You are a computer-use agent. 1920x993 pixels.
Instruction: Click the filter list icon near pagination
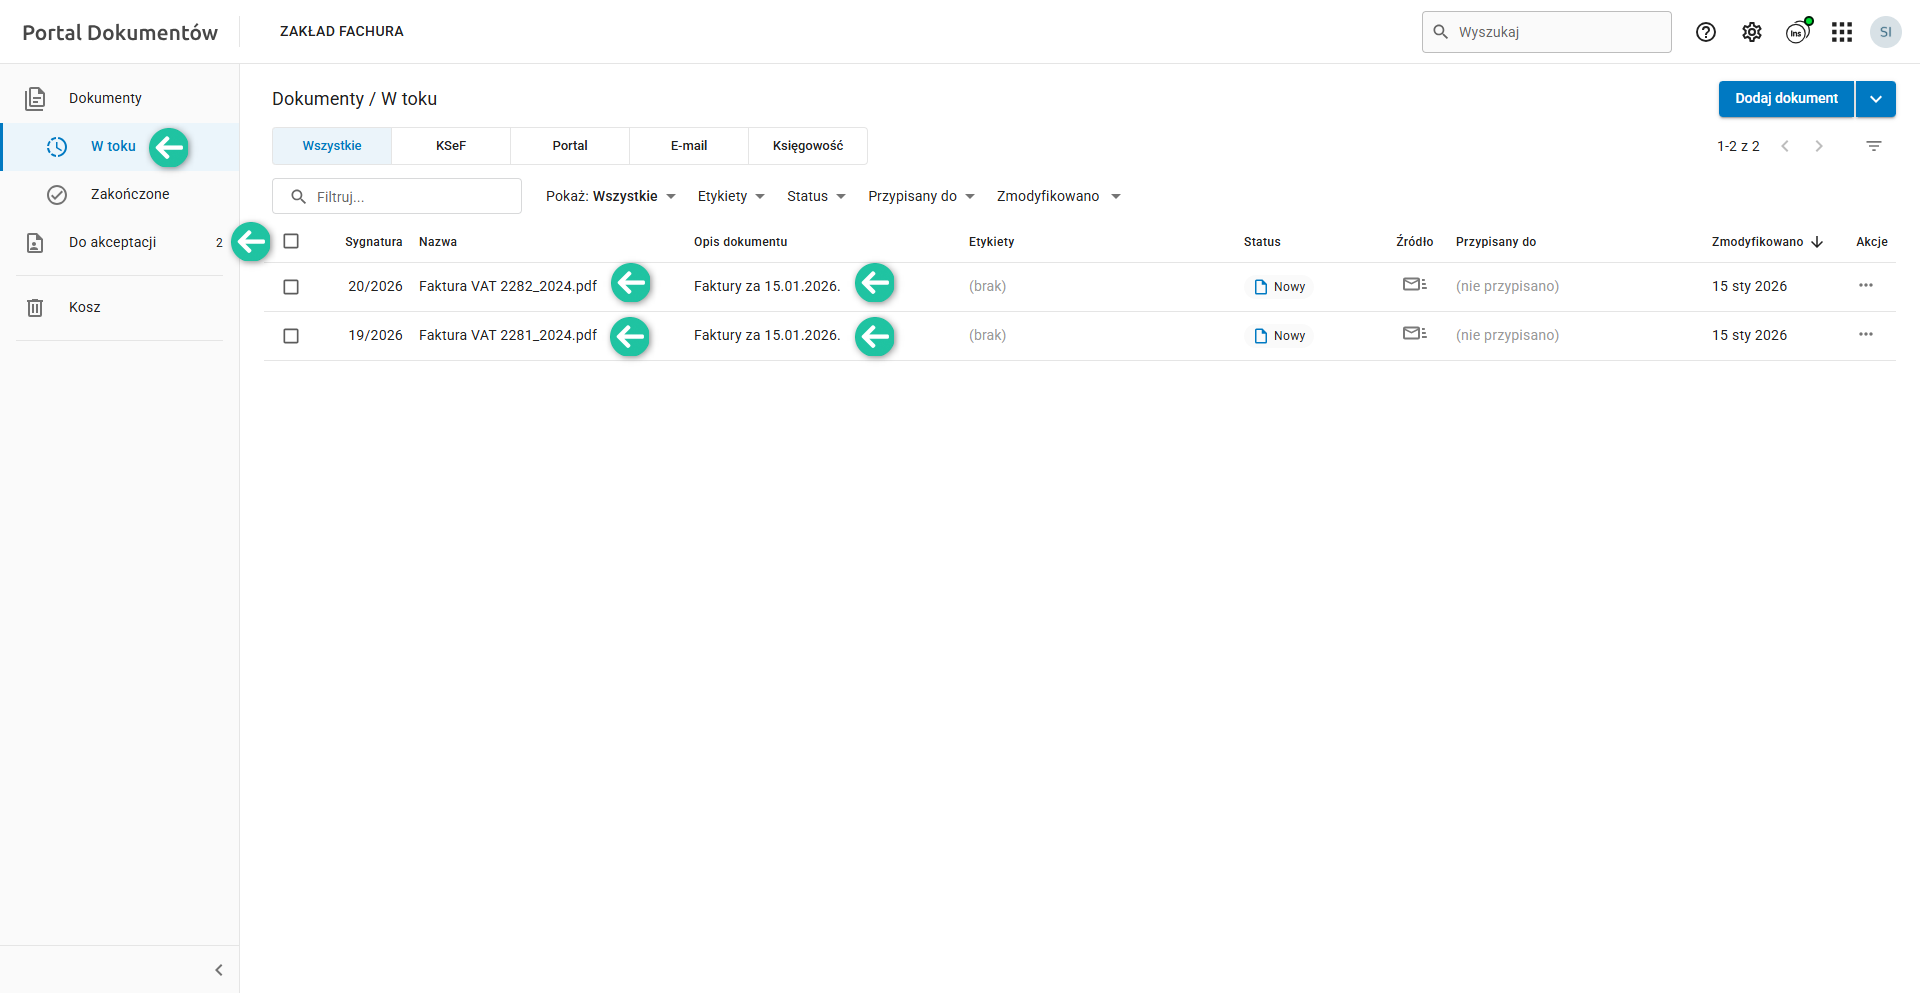coord(1874,146)
